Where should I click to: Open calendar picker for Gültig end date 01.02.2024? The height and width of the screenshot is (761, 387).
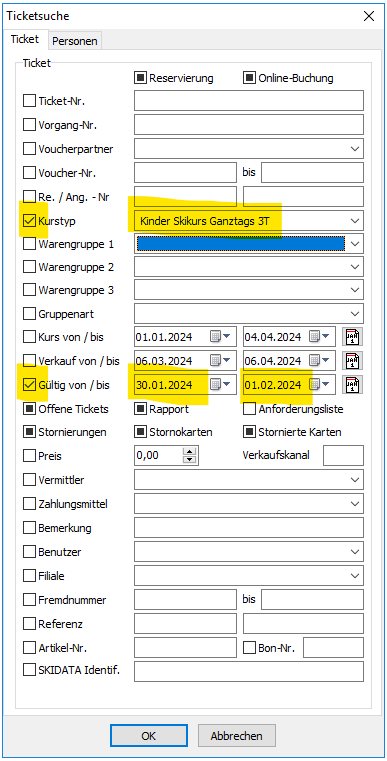[x=320, y=385]
